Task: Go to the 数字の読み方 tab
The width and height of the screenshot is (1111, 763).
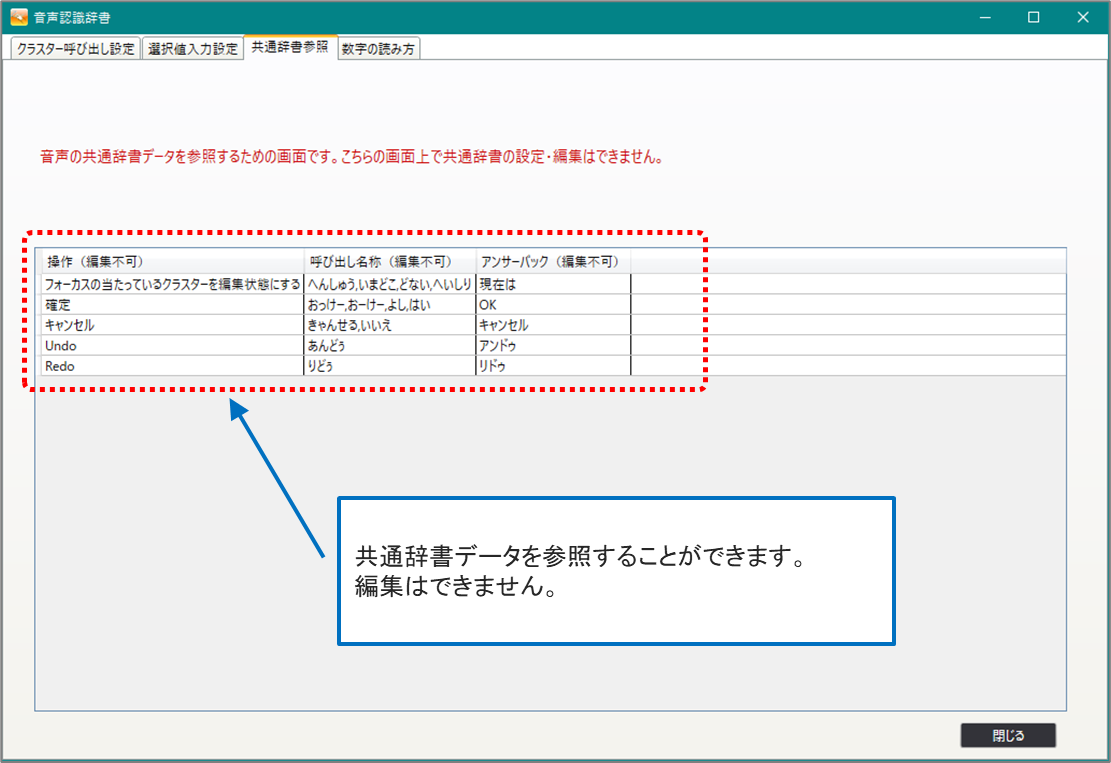Action: [x=379, y=49]
